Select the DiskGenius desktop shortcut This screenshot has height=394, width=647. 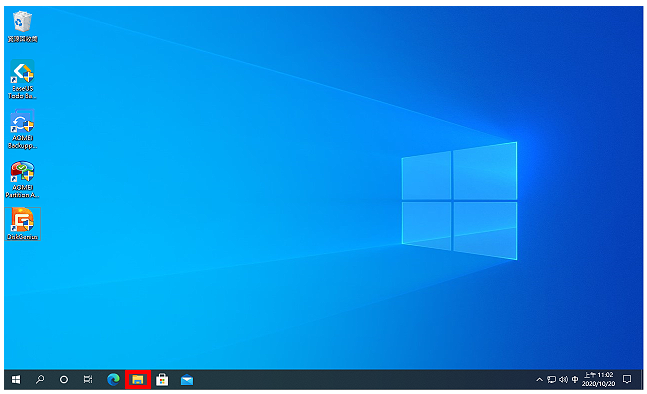(22, 224)
